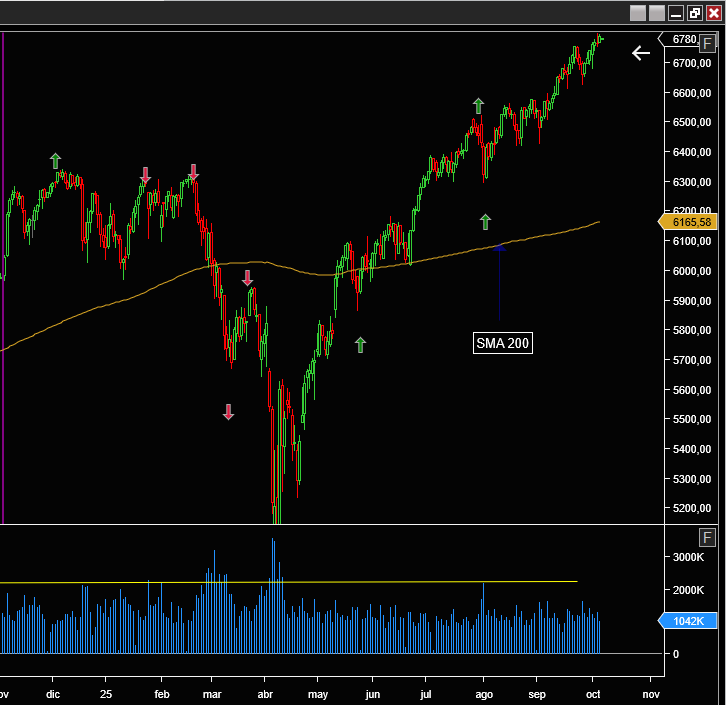The width and height of the screenshot is (726, 705).
Task: Minimize the chart window
Action: [x=676, y=13]
